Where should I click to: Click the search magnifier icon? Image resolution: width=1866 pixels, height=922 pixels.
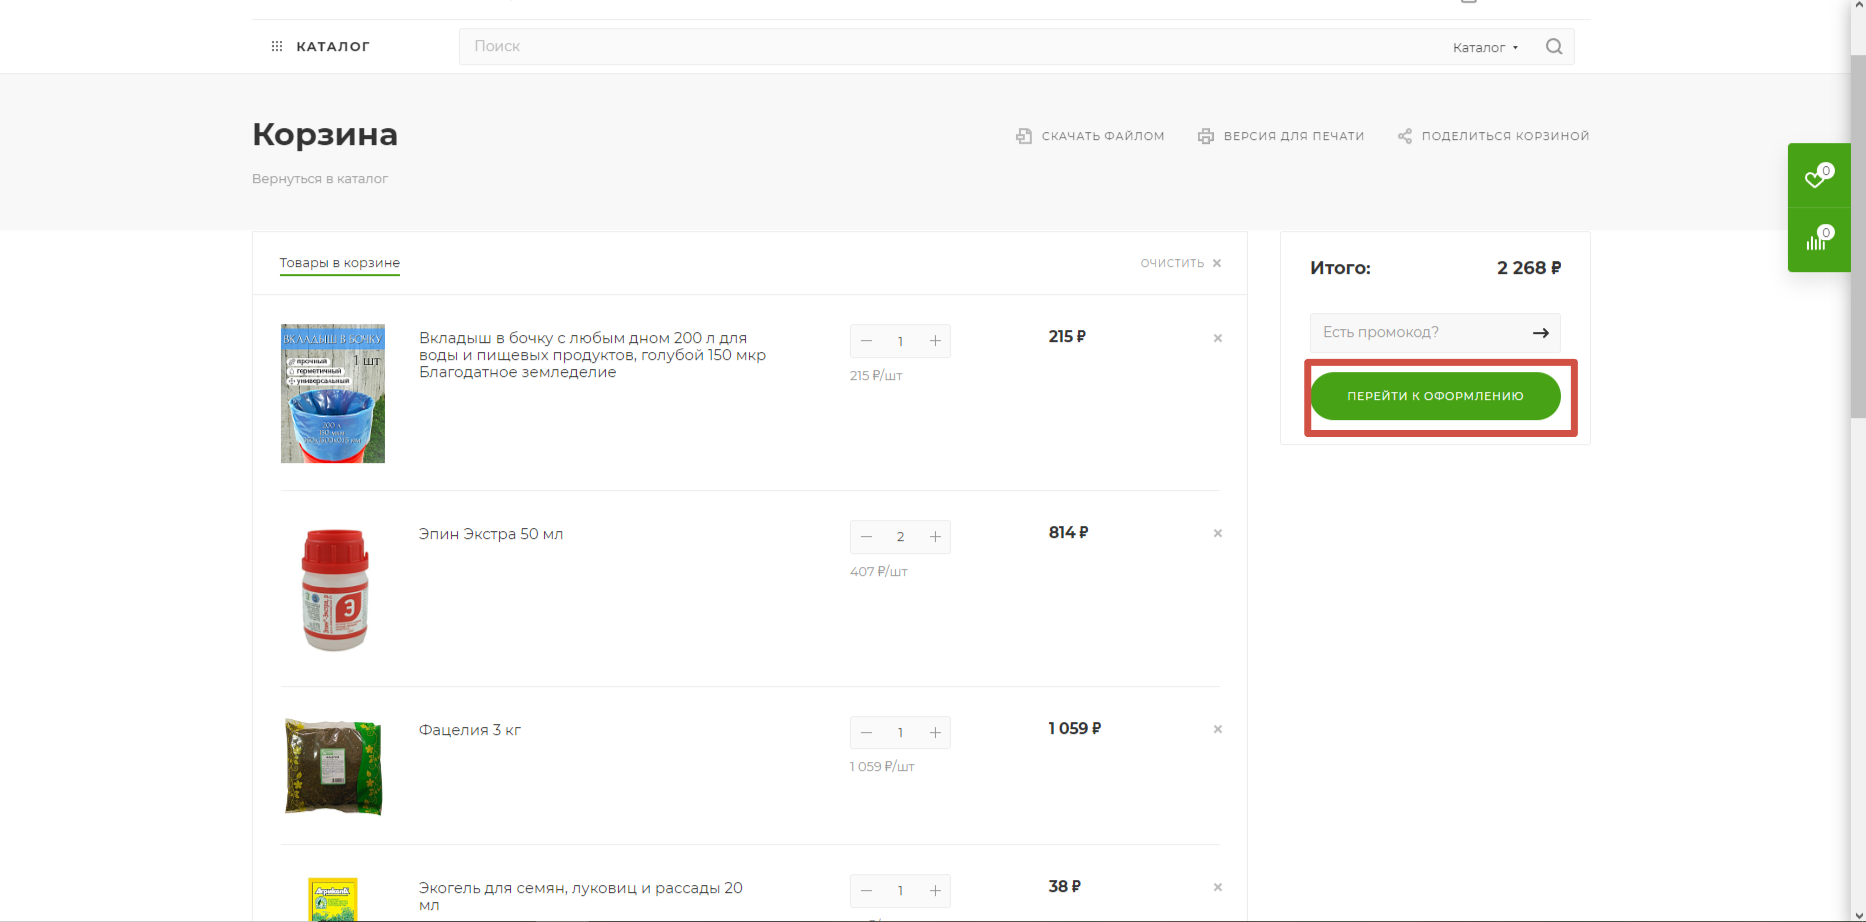1553,47
